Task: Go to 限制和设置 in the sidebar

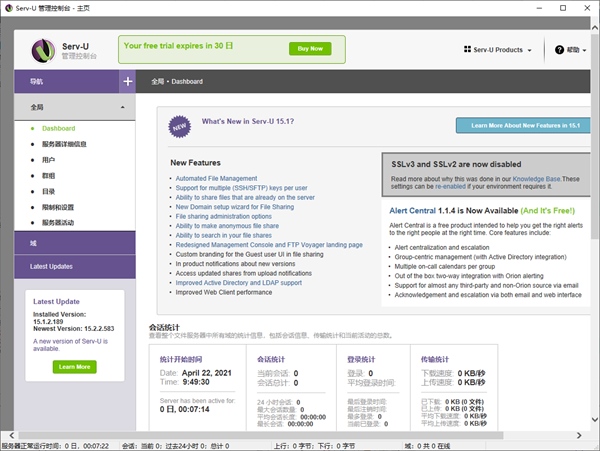Action: pyautogui.click(x=58, y=206)
